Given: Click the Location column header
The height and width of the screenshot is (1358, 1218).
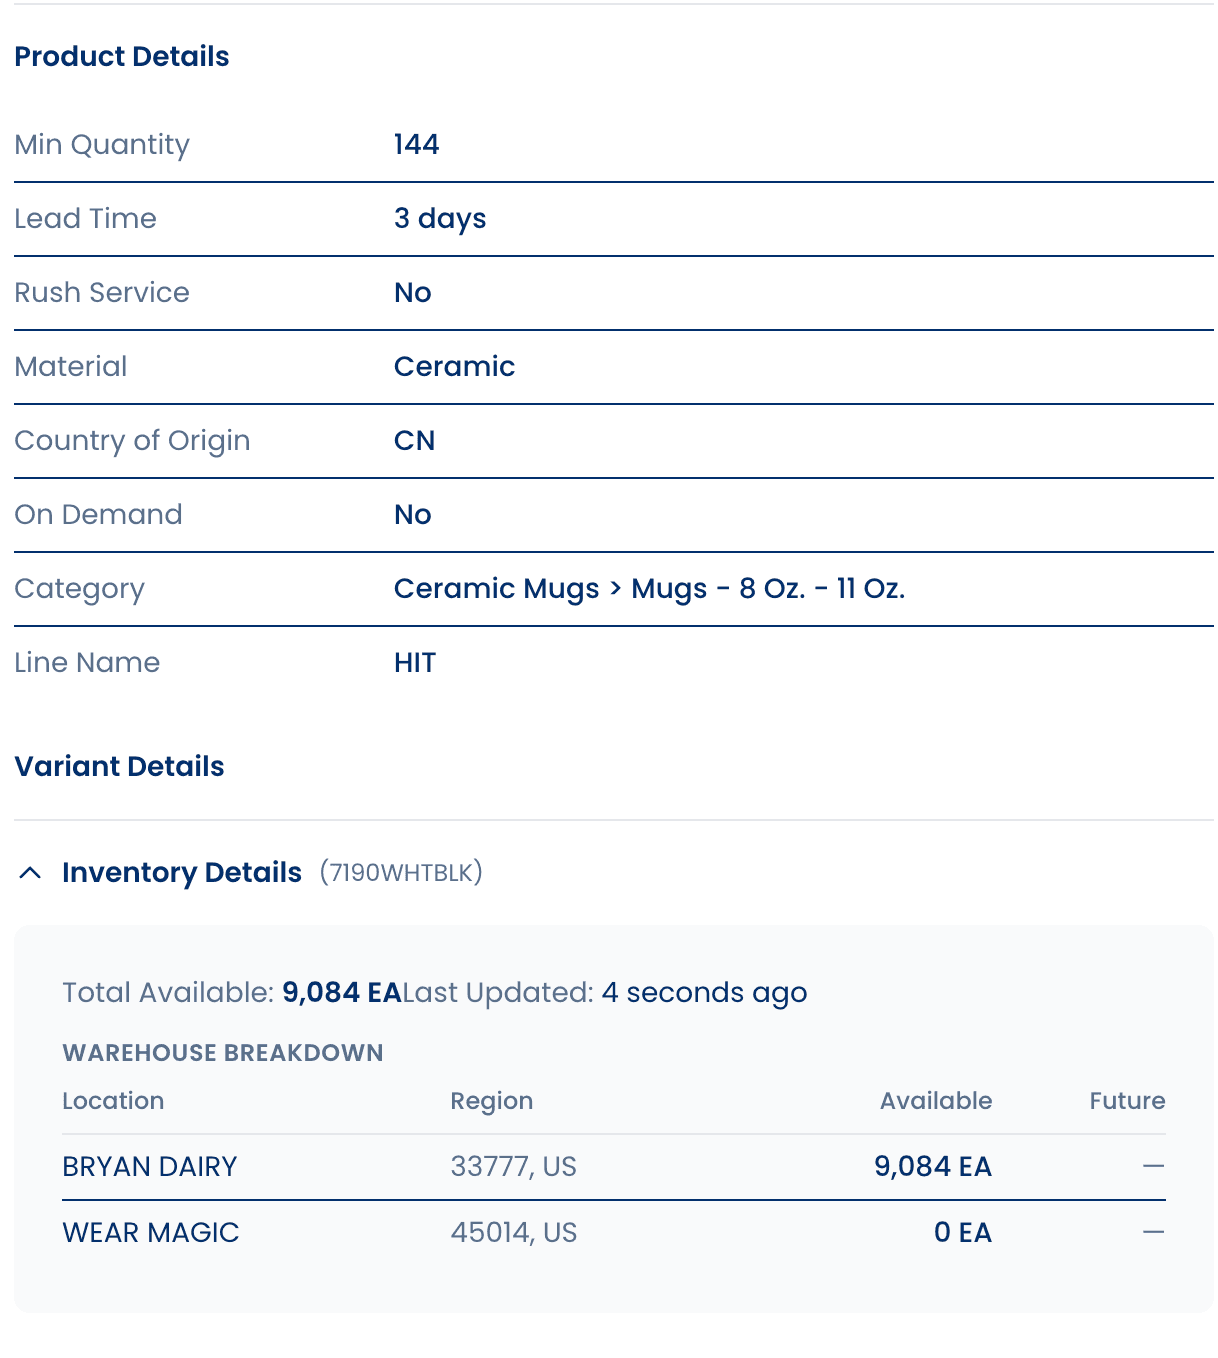Looking at the screenshot, I should pyautogui.click(x=113, y=1100).
